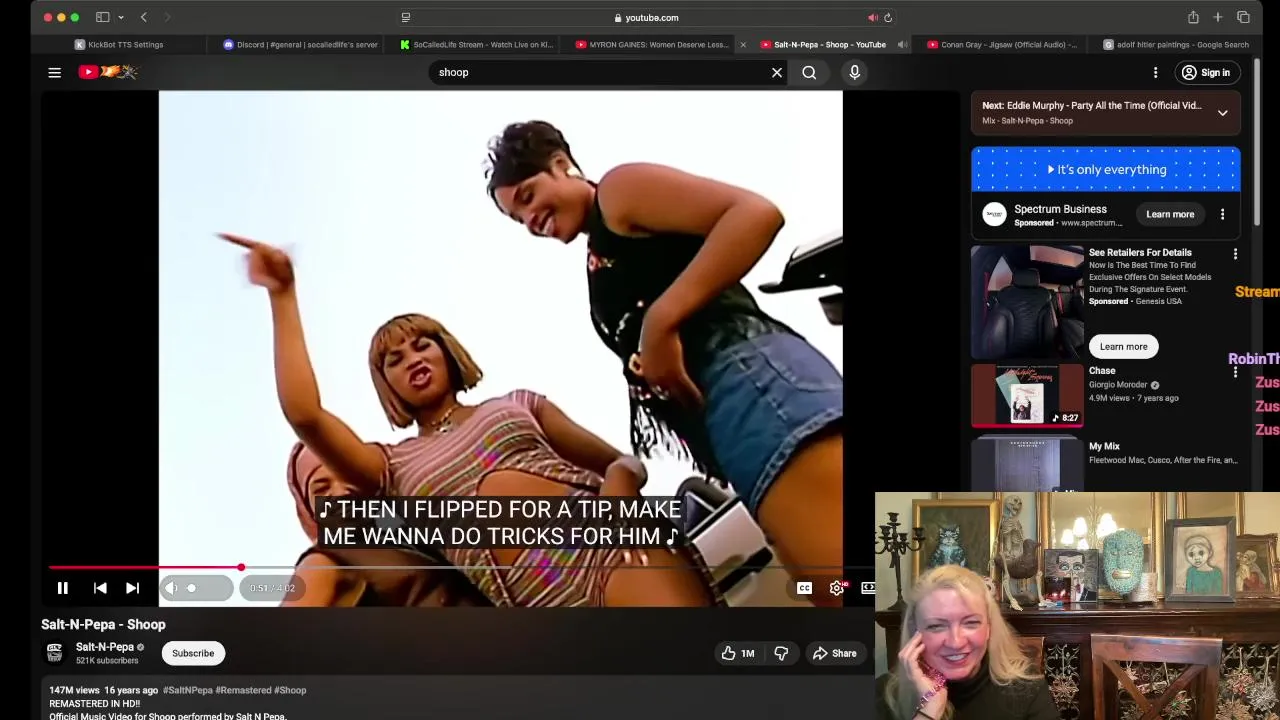Mute the video using the speaker icon
The width and height of the screenshot is (1280, 720).
[x=171, y=588]
